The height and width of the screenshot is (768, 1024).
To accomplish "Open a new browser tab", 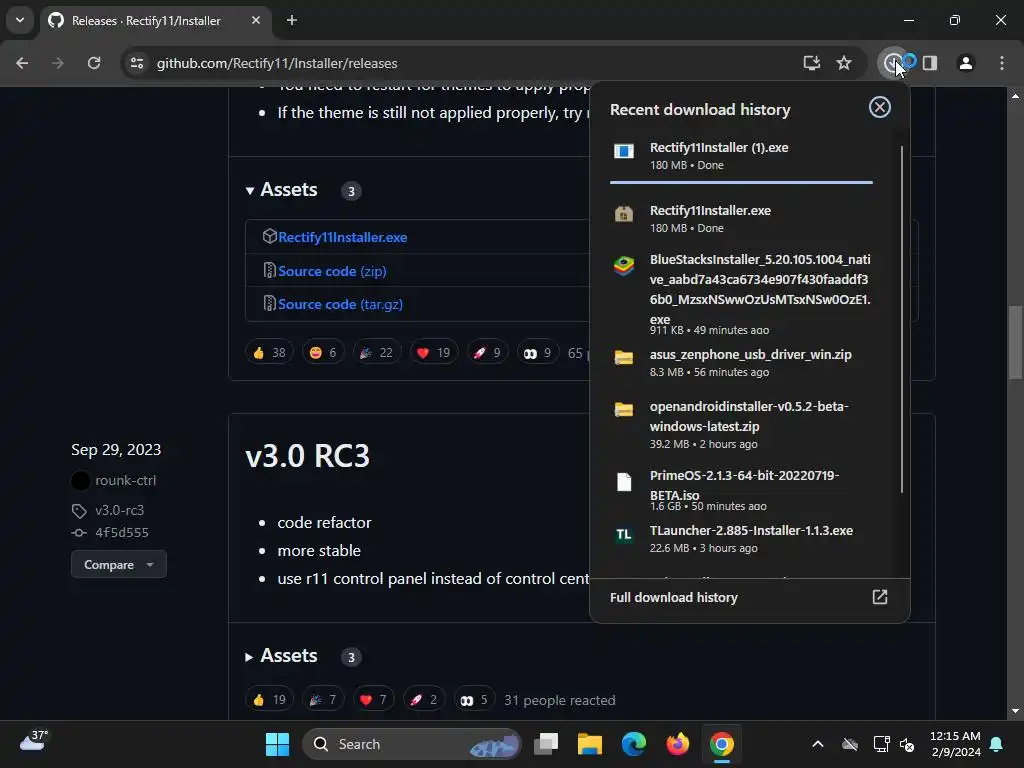I will (x=292, y=20).
